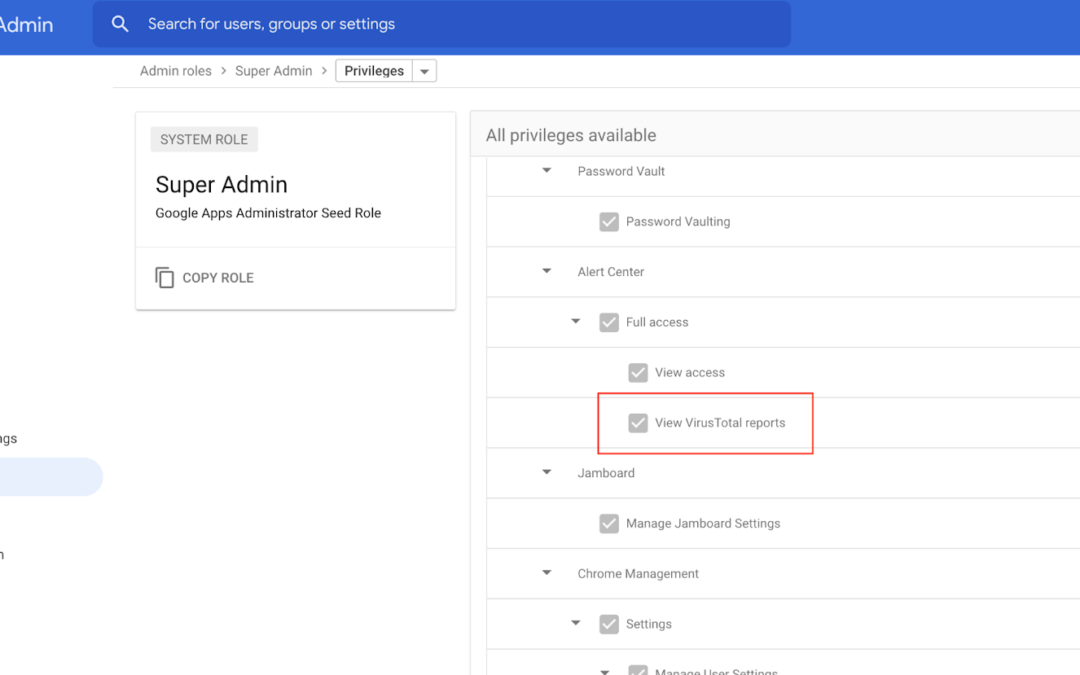Collapse the Password Vault section

pos(546,170)
